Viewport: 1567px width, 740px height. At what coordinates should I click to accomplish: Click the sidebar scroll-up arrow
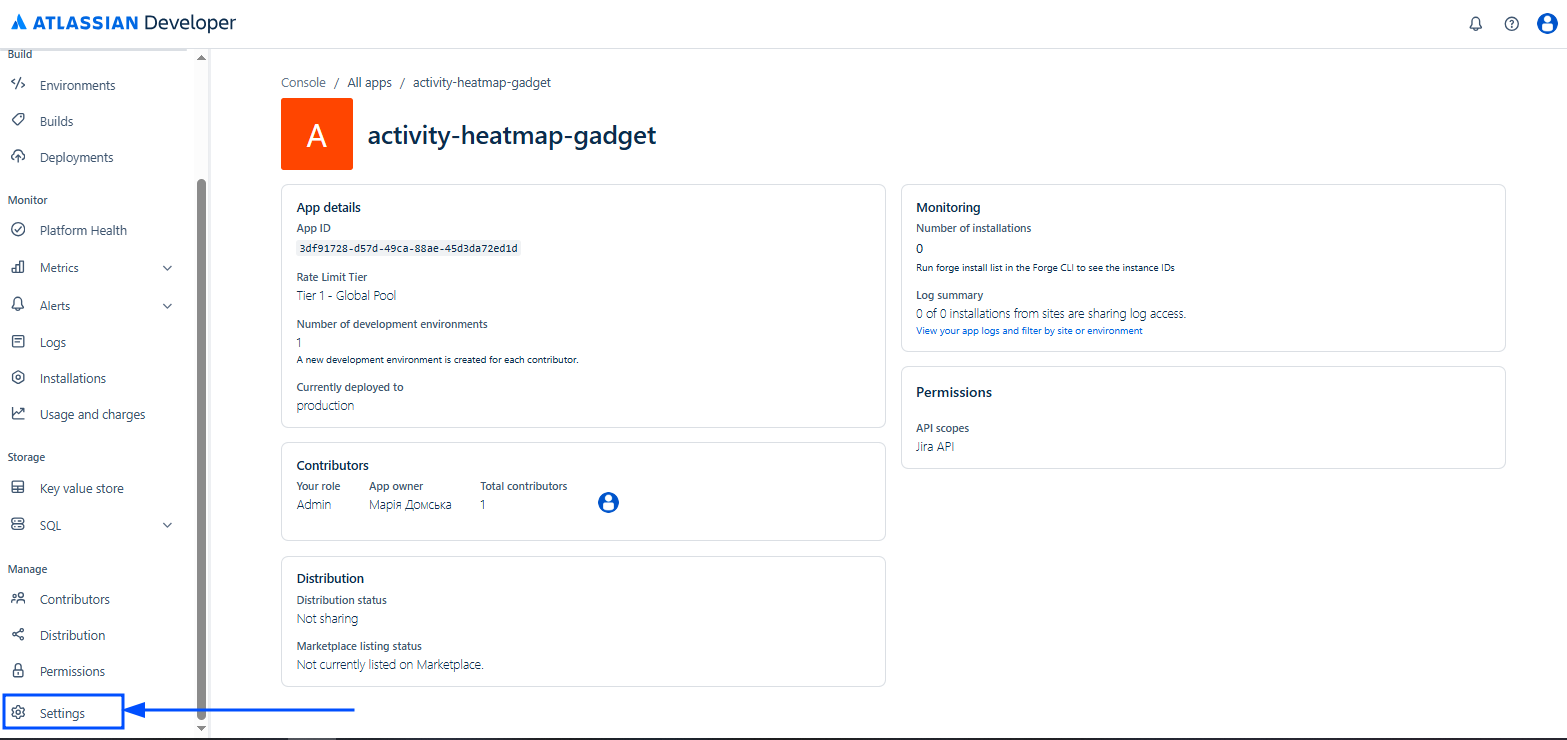[201, 57]
